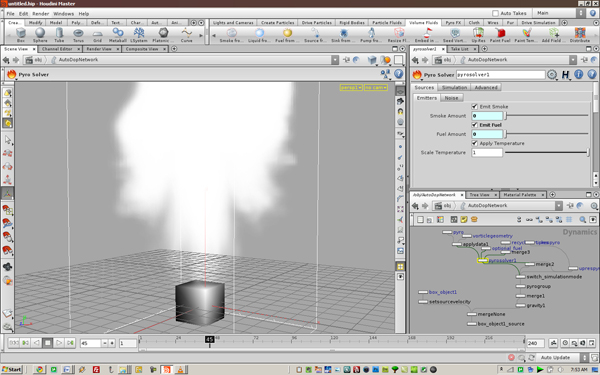Select the Fuel from Object tool
Screen dimensions: 600x375
(x=287, y=35)
